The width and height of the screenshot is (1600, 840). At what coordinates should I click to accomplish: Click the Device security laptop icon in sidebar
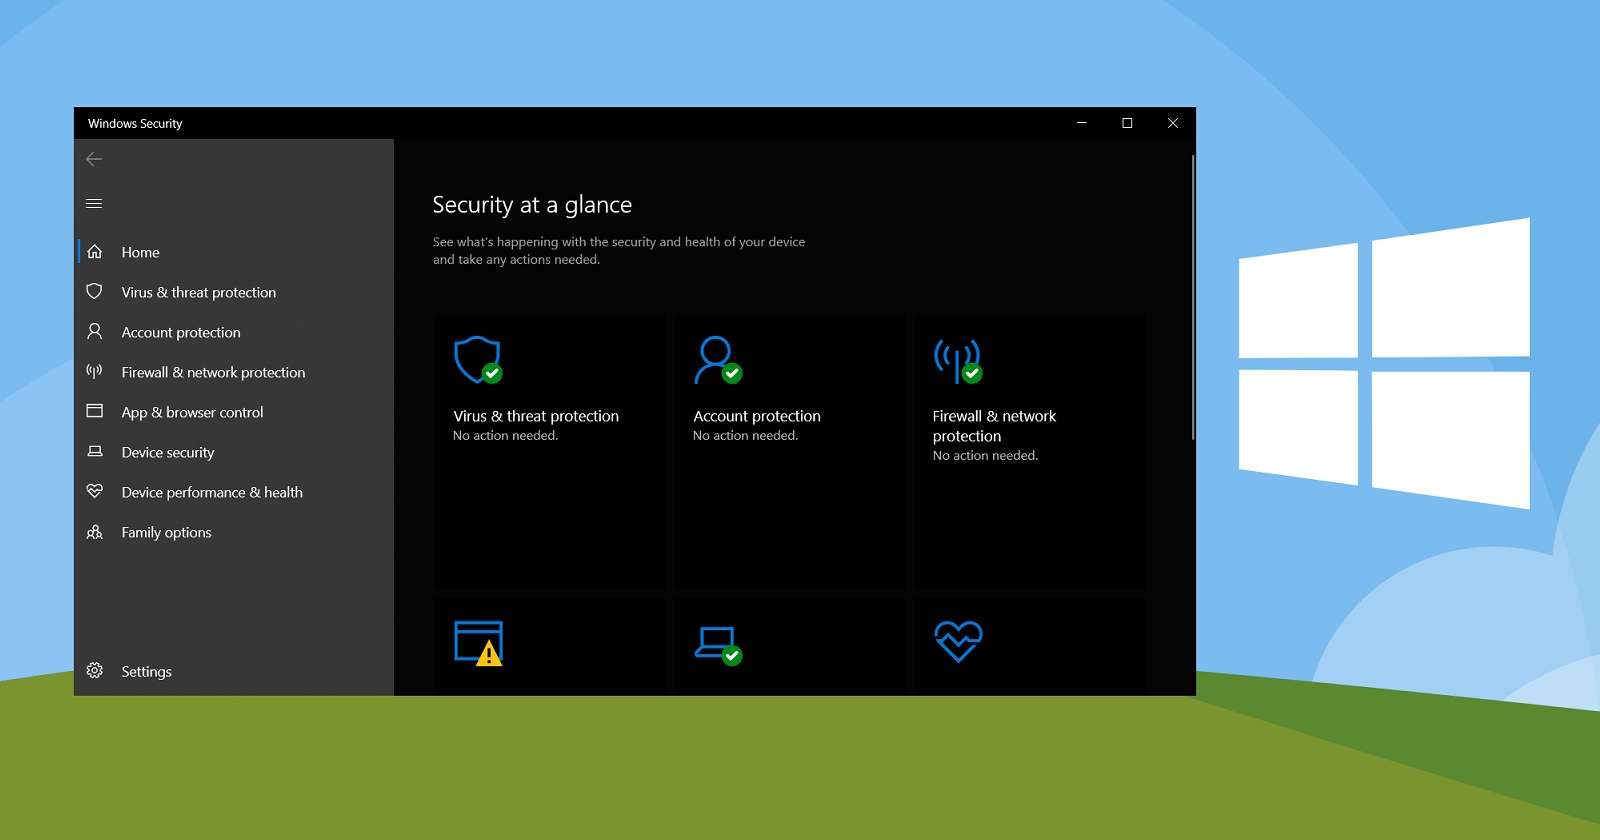(95, 451)
